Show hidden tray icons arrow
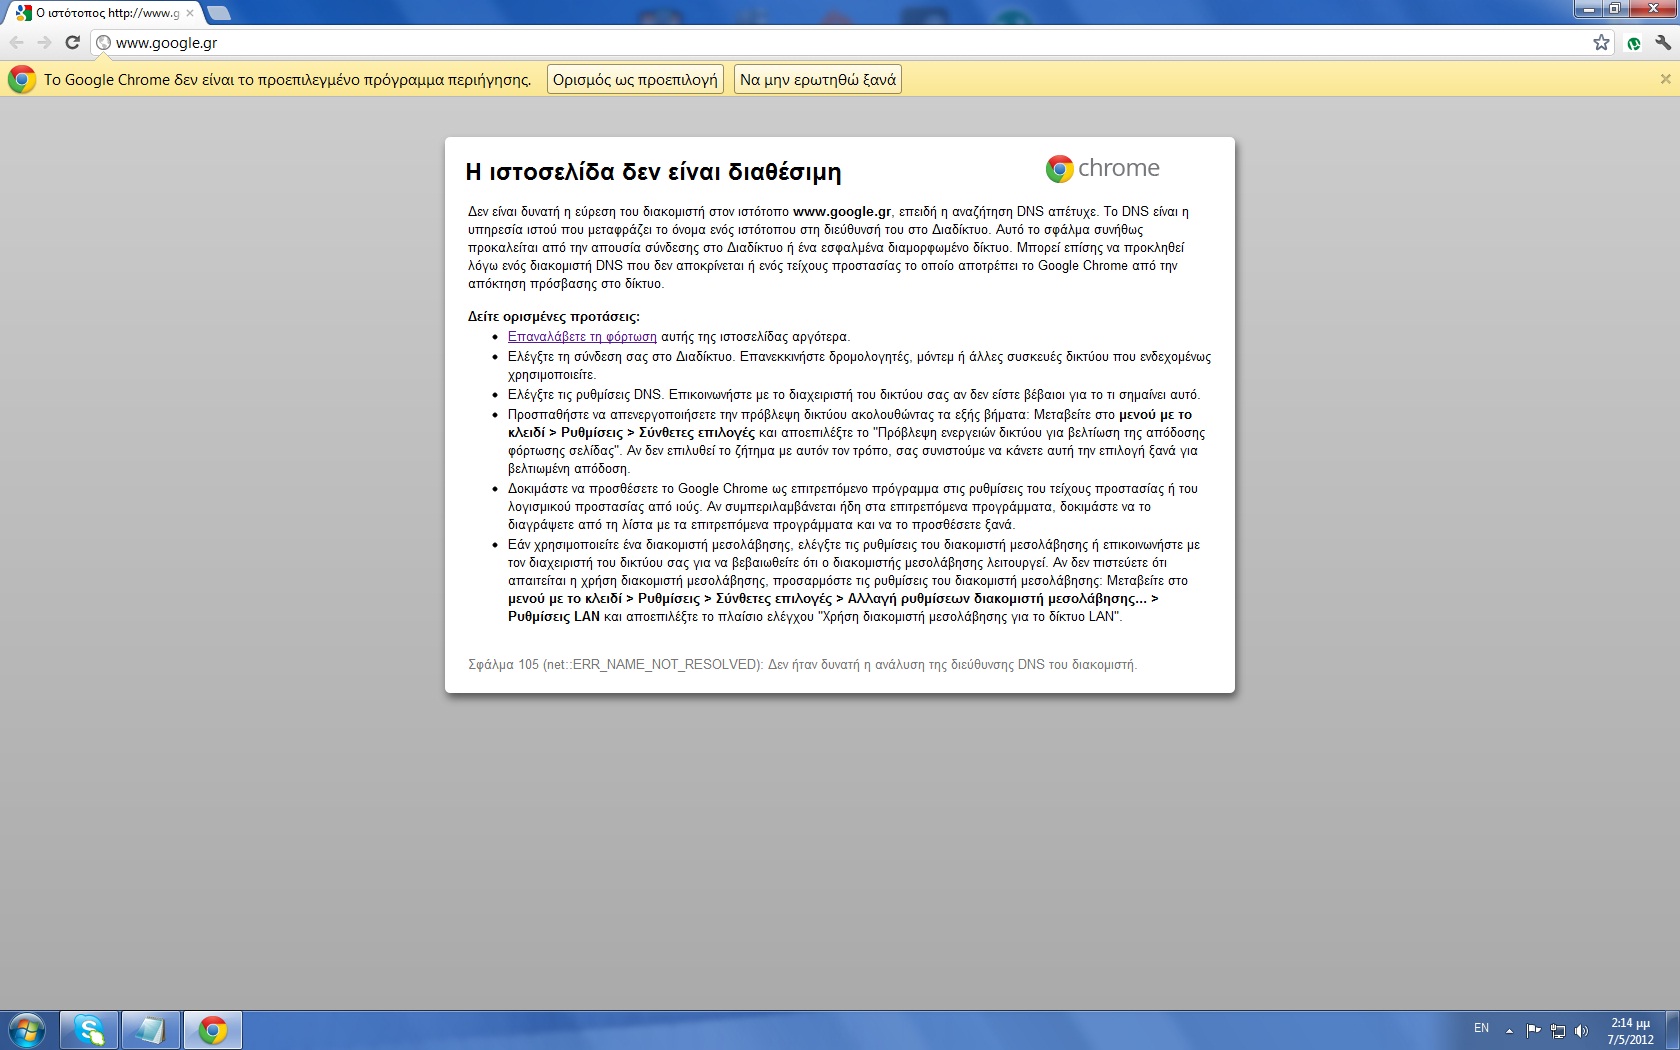 pyautogui.click(x=1509, y=1031)
